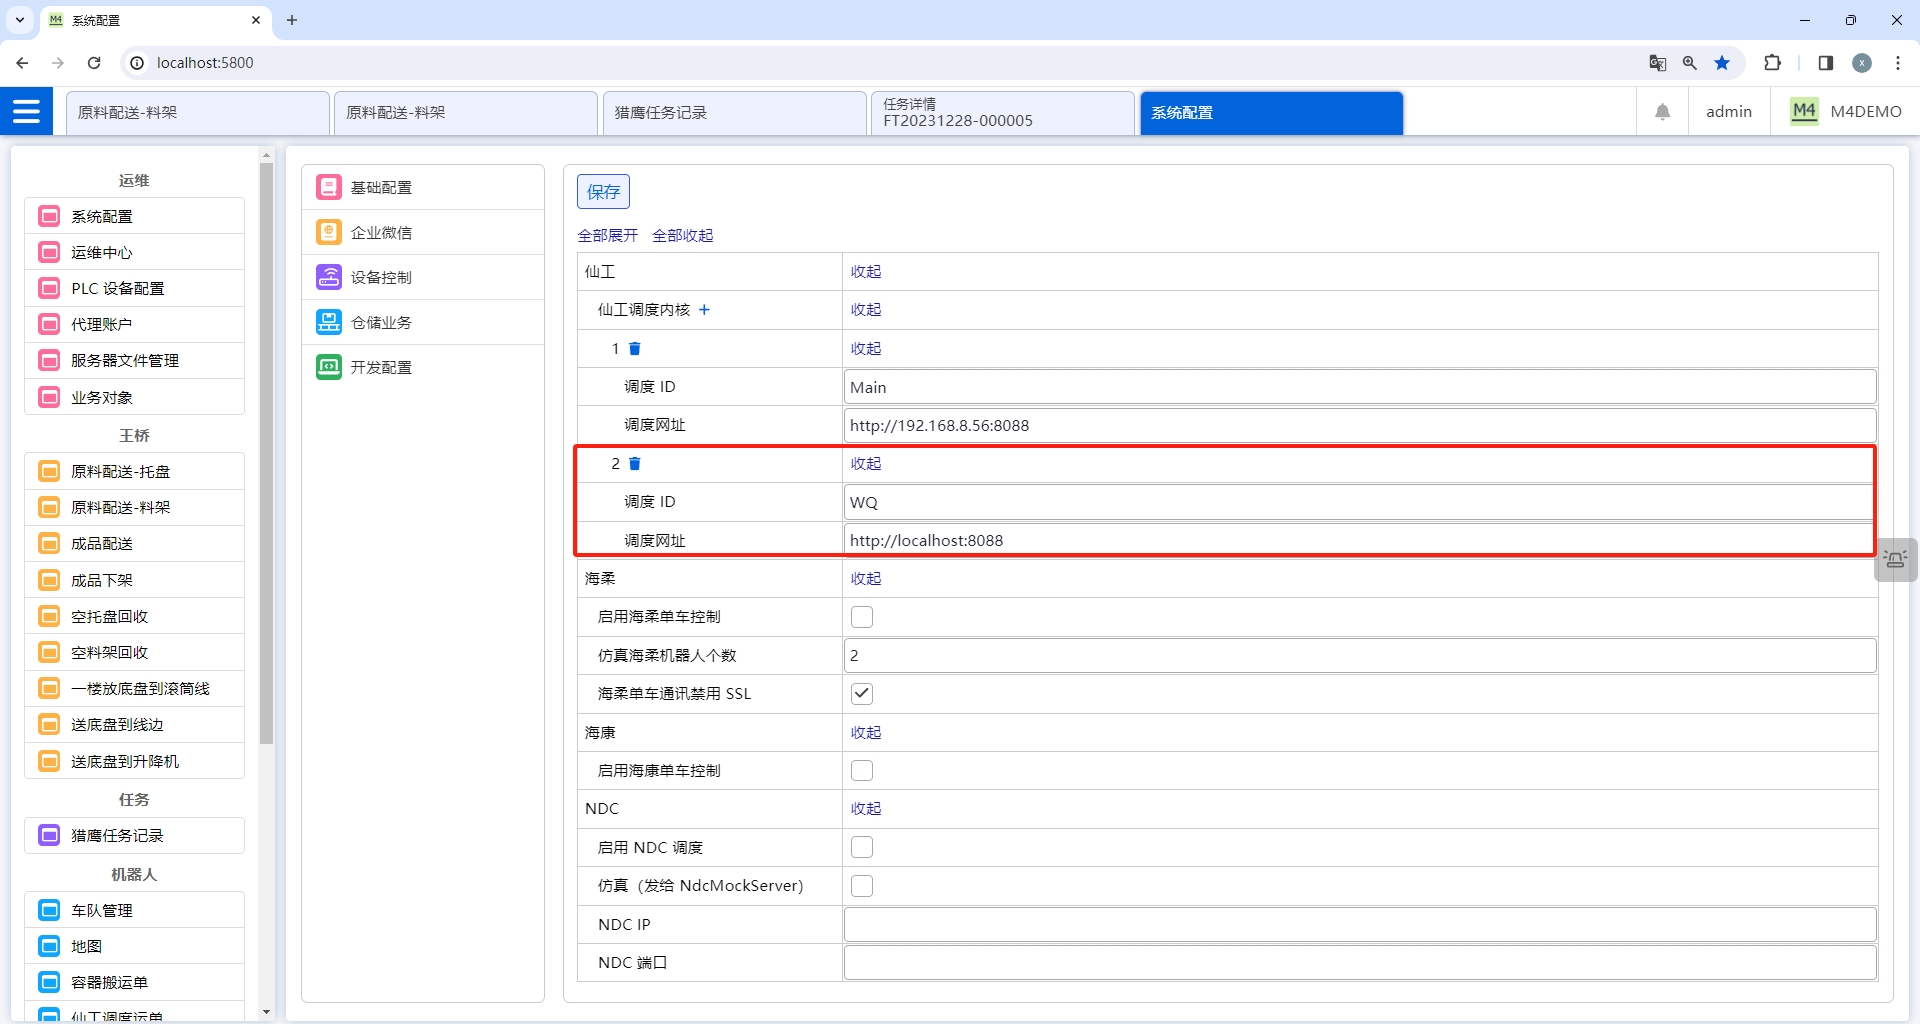
Task: Collapse the 仙工调度内核 group
Action: pyautogui.click(x=866, y=310)
